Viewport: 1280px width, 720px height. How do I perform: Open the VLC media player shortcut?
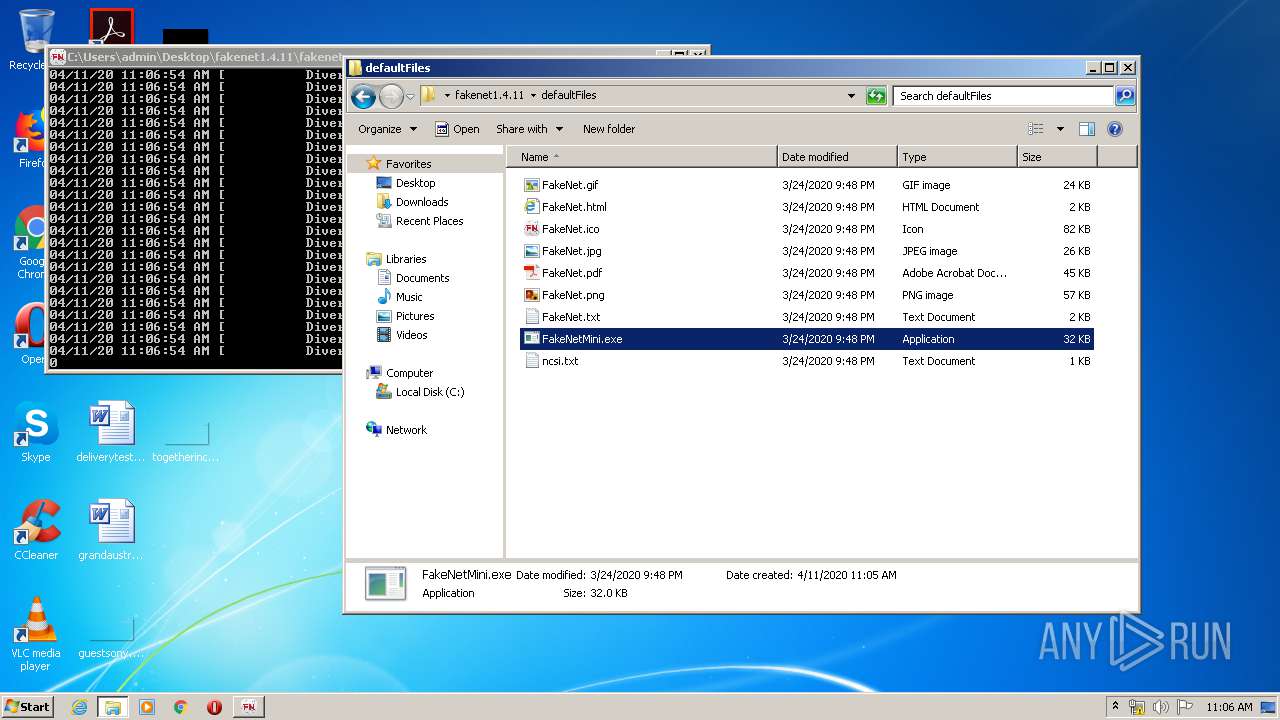click(36, 634)
